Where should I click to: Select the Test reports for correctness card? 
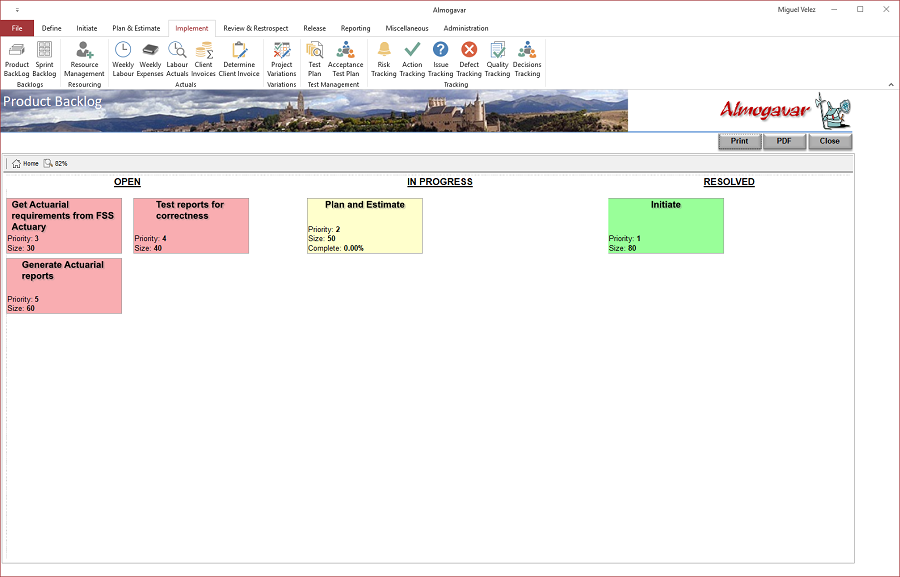[191, 226]
